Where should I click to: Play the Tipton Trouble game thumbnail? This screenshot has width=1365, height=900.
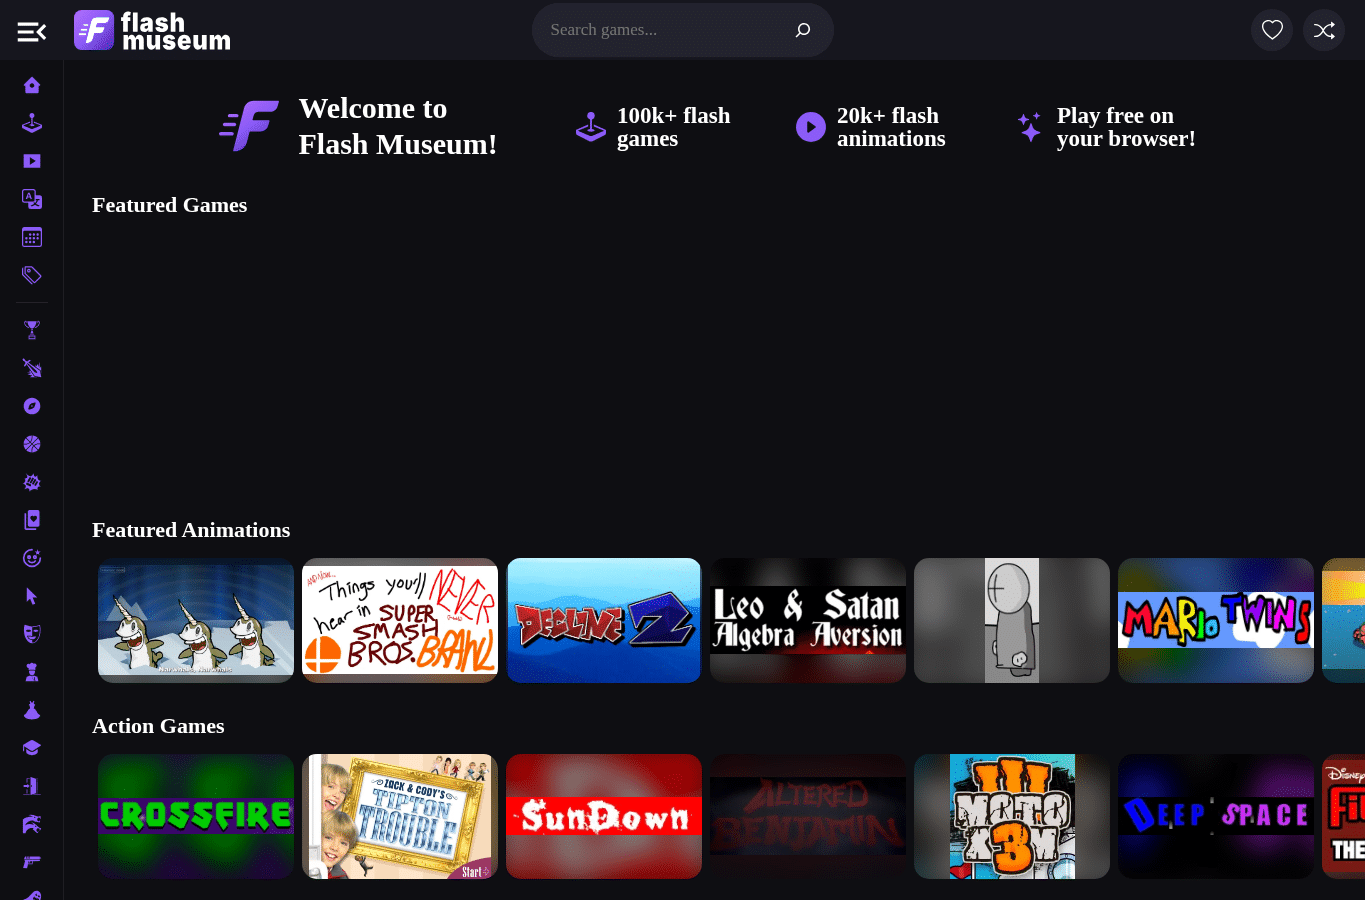[x=400, y=816]
